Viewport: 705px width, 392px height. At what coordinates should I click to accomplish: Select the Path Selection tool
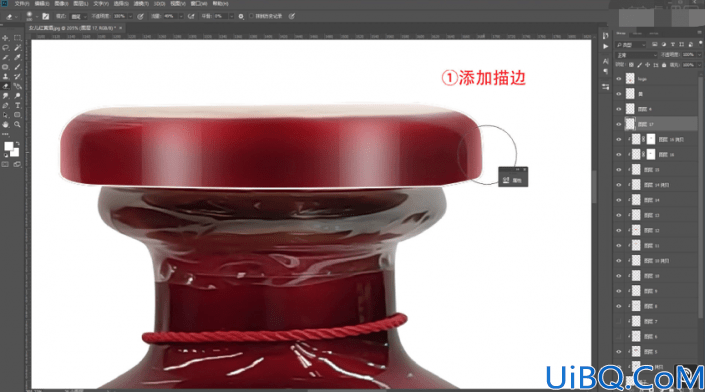[5, 115]
